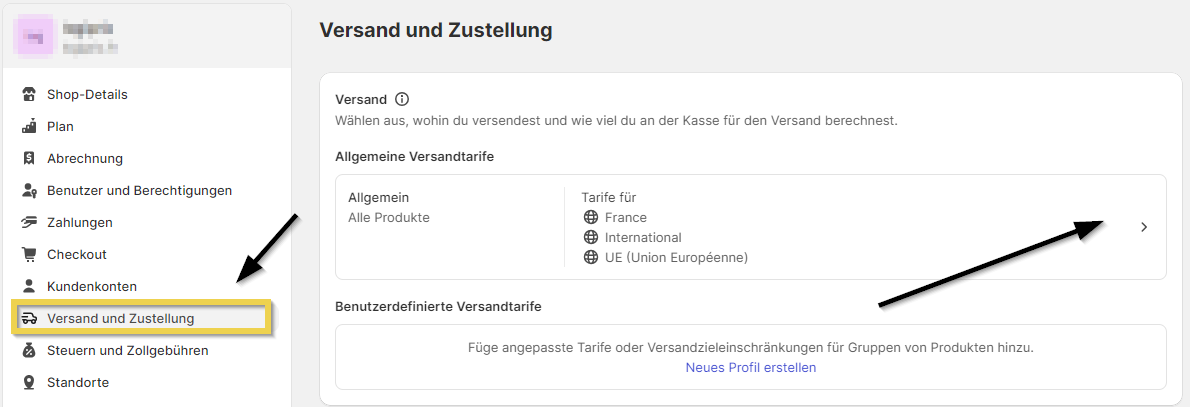
Task: Click the Versand info circle icon
Action: point(402,99)
